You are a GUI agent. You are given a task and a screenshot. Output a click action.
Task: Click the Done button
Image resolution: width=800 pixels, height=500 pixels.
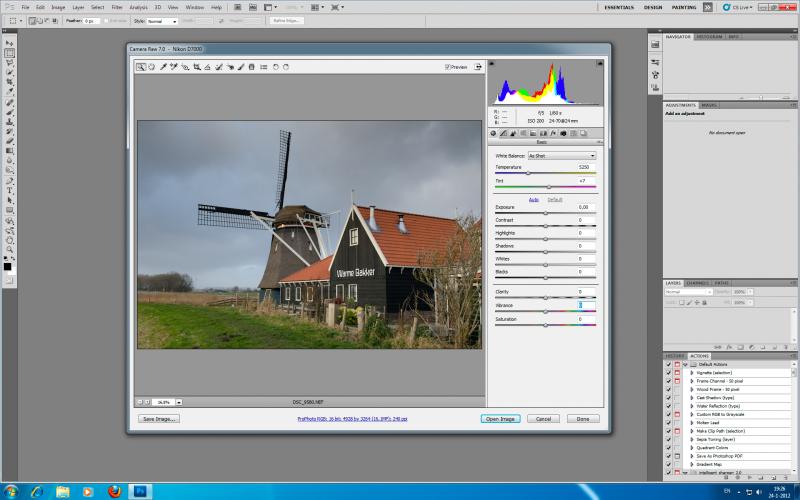pyautogui.click(x=583, y=418)
